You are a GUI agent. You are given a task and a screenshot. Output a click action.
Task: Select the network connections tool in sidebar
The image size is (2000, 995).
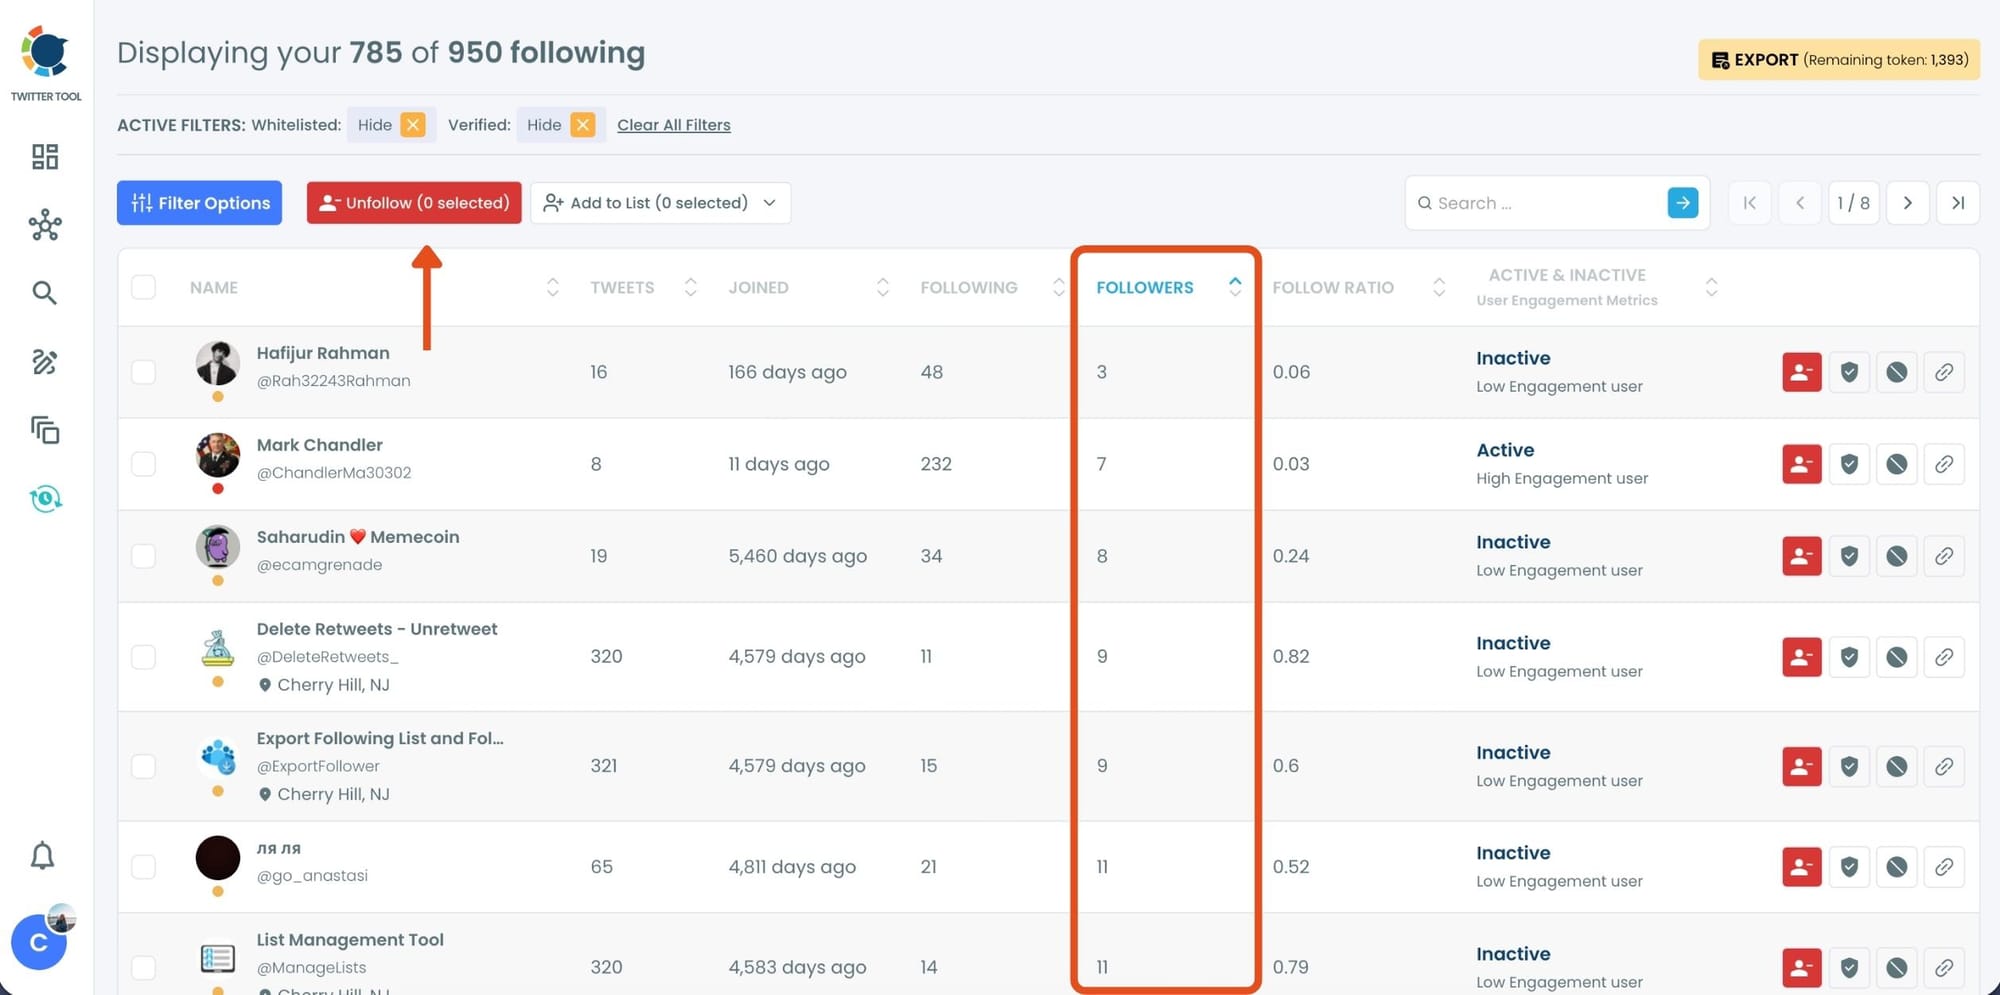44,226
